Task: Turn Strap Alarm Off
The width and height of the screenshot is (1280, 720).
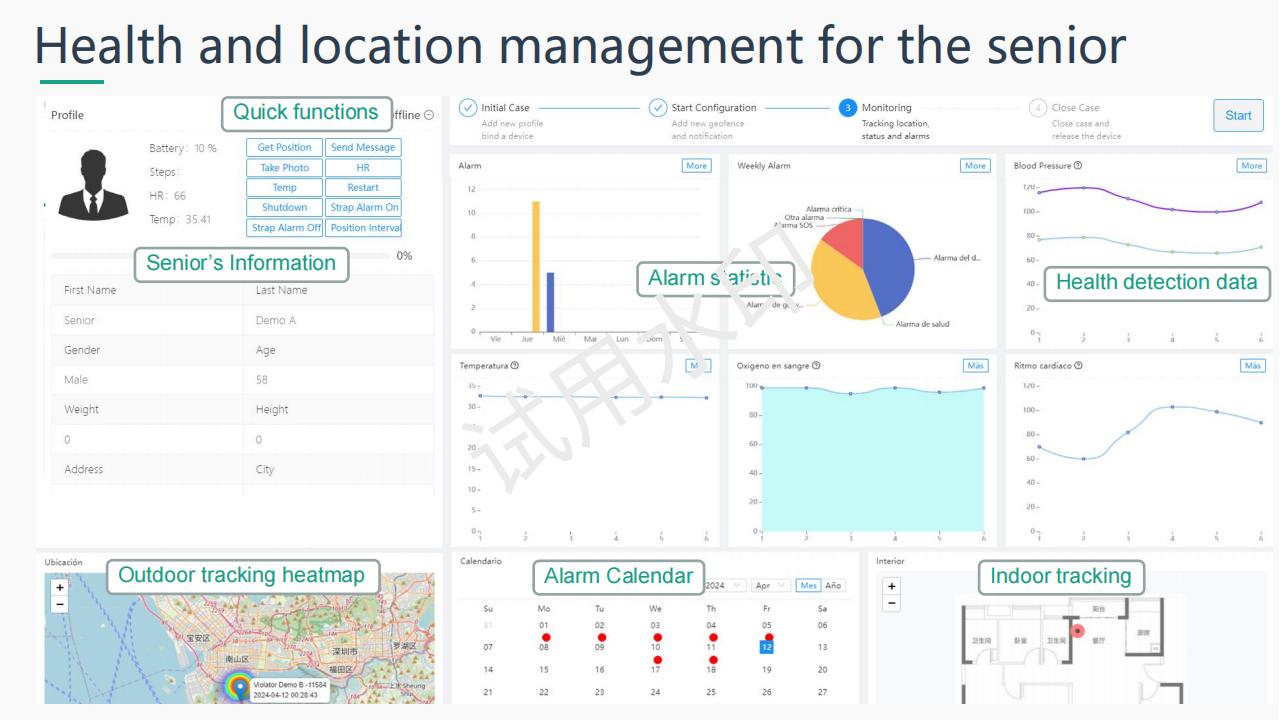Action: [x=284, y=227]
